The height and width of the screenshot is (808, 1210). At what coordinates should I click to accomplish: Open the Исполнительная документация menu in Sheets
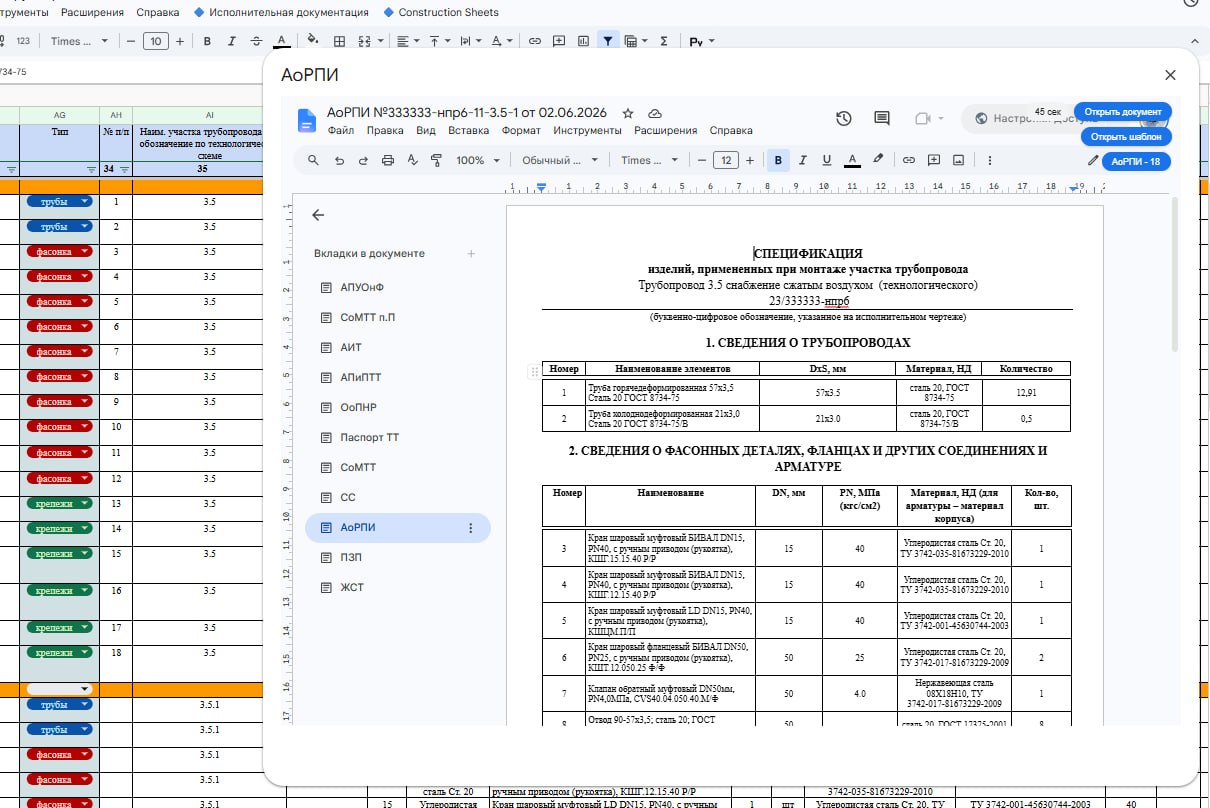click(x=281, y=12)
